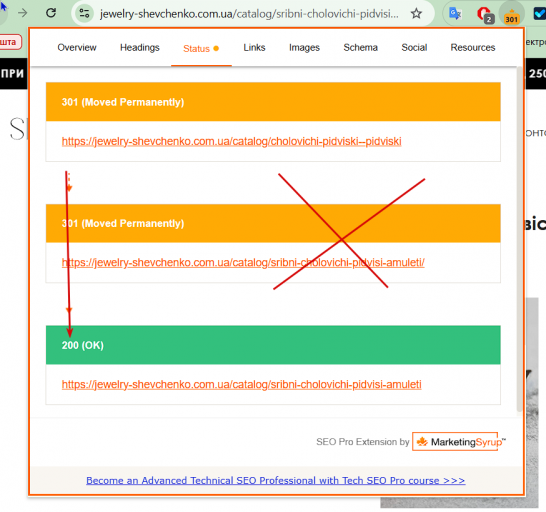Open the Tech SEO Pro course link

[x=275, y=480]
